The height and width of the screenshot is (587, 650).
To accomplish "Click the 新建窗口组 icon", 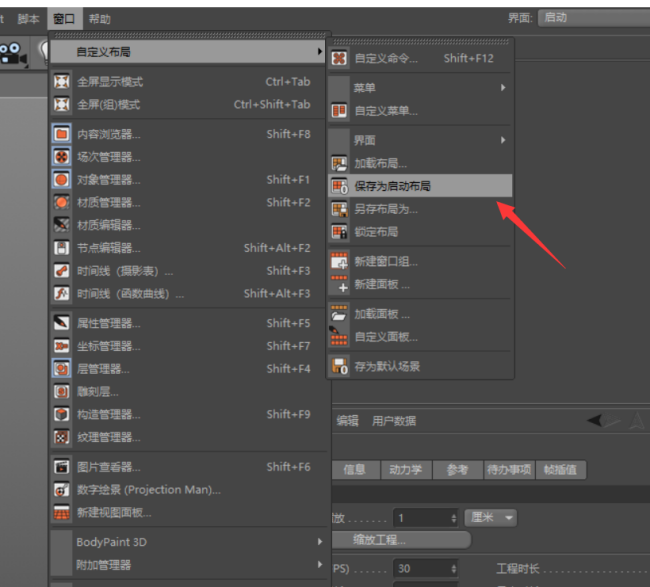I will click(x=339, y=261).
